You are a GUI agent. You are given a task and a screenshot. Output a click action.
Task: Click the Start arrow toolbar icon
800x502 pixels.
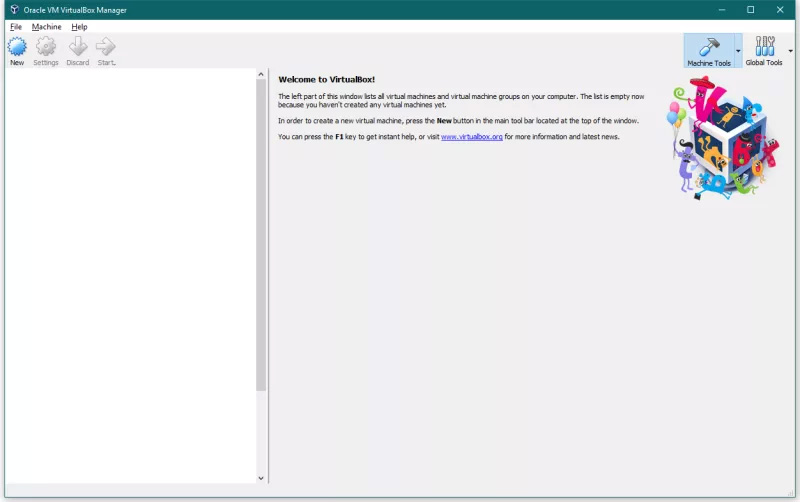pos(106,46)
